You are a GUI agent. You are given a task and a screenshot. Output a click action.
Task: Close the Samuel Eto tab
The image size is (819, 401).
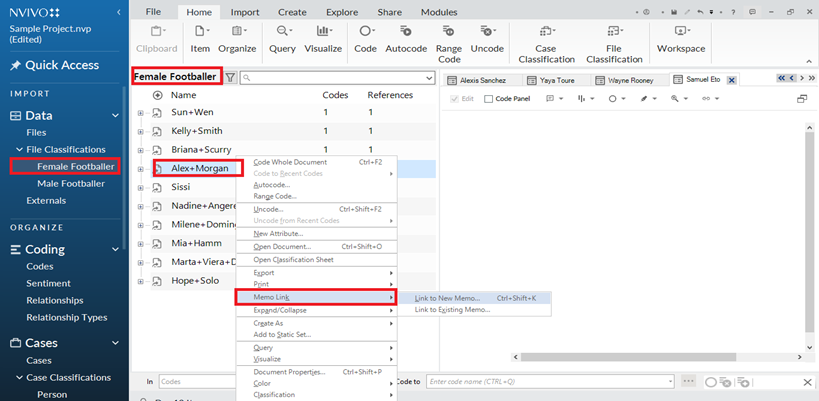[x=731, y=80]
